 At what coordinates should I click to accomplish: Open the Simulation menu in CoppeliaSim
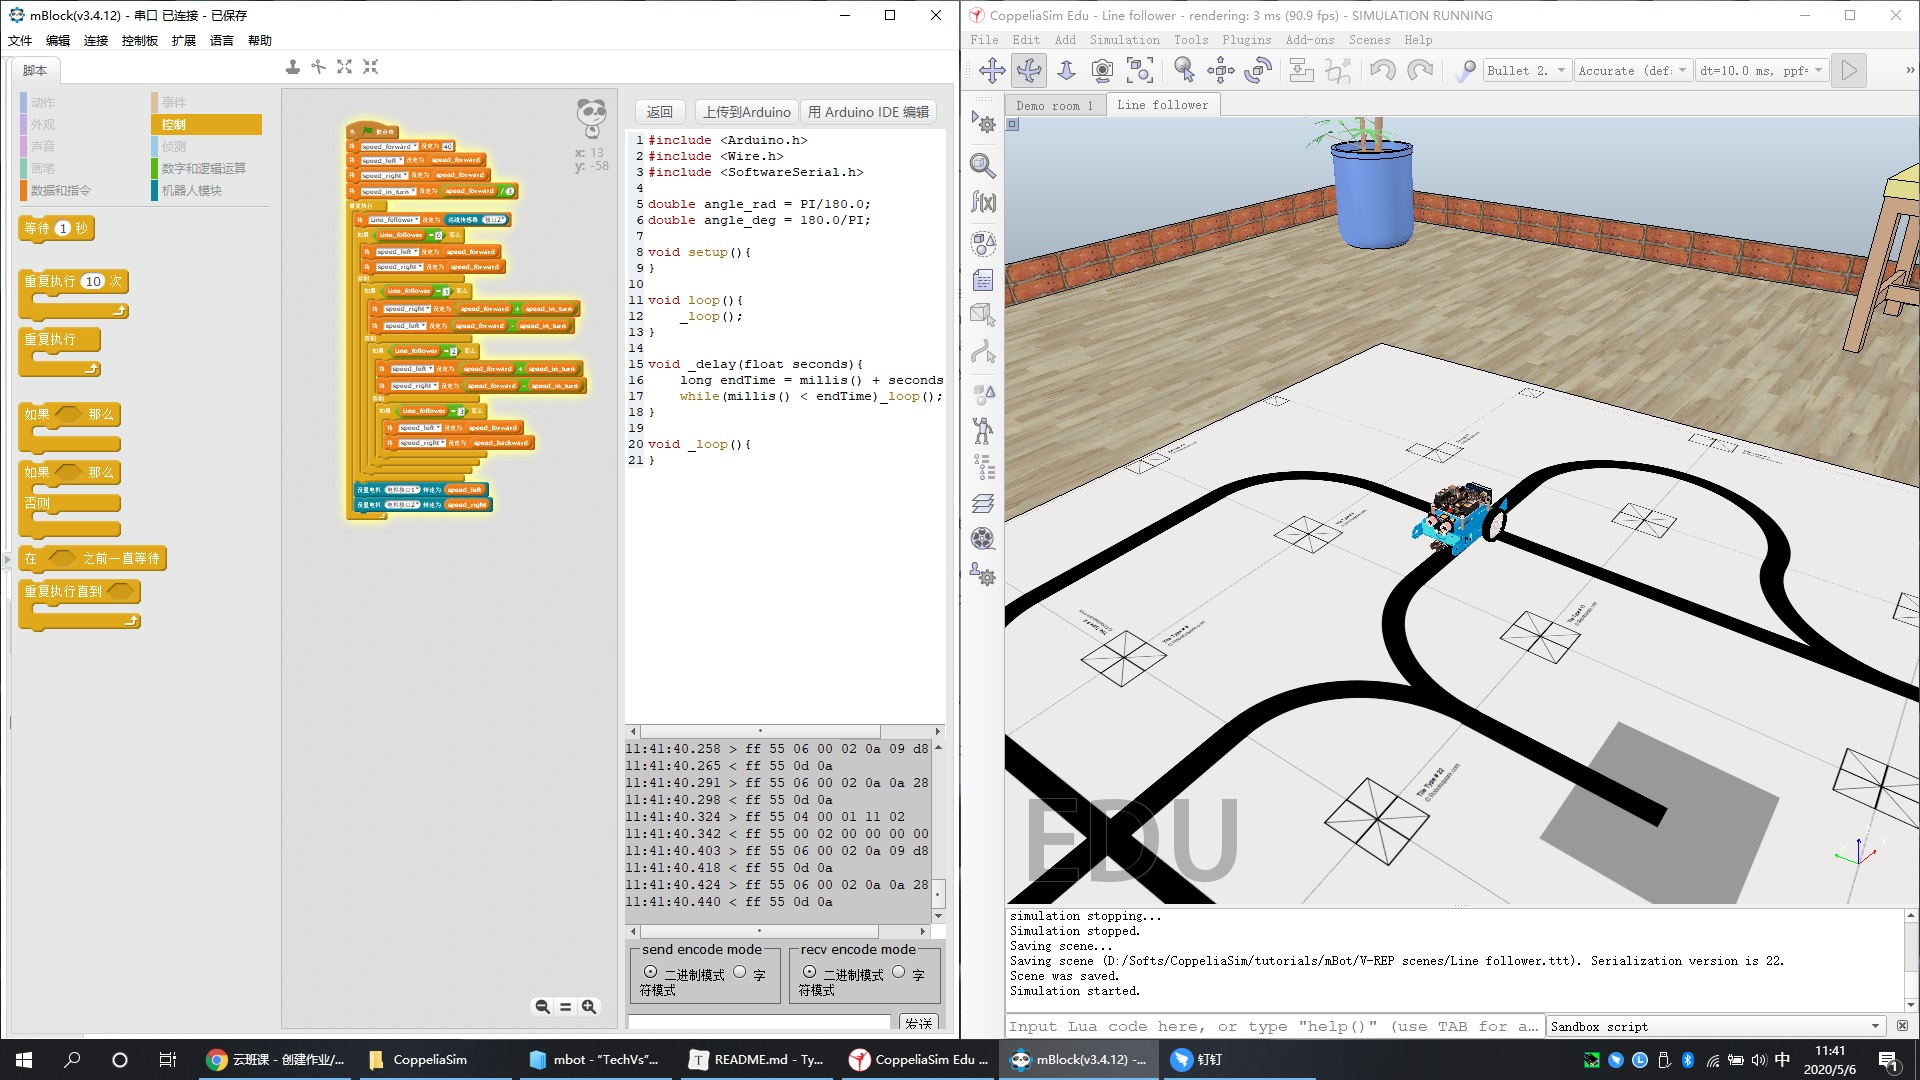point(1124,40)
